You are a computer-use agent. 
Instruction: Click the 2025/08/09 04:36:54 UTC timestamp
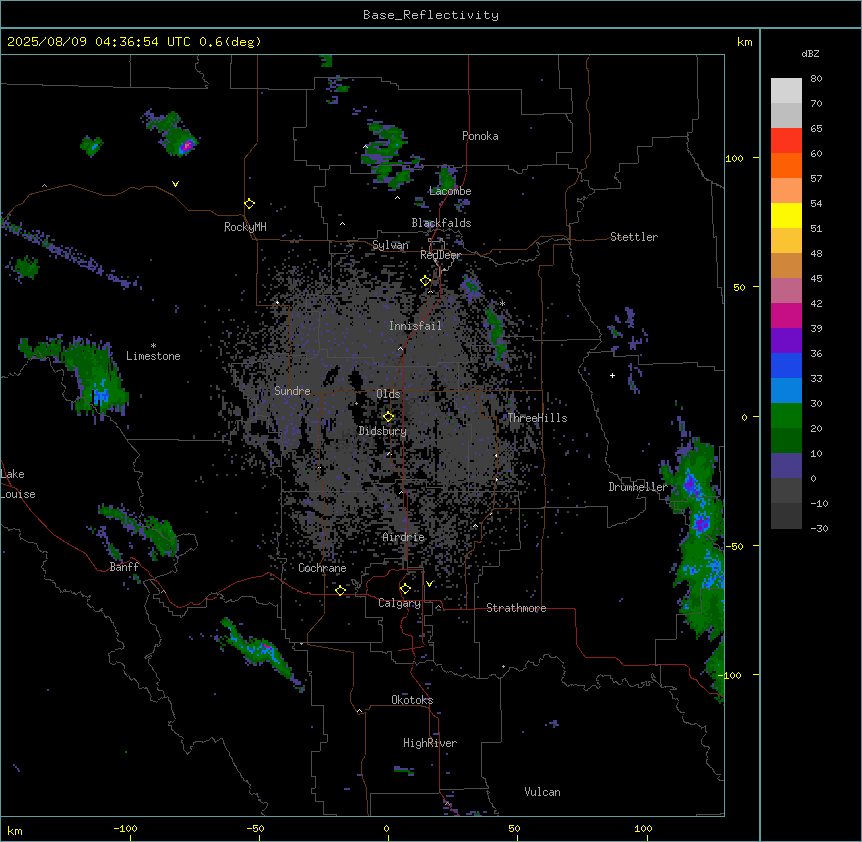coord(98,42)
